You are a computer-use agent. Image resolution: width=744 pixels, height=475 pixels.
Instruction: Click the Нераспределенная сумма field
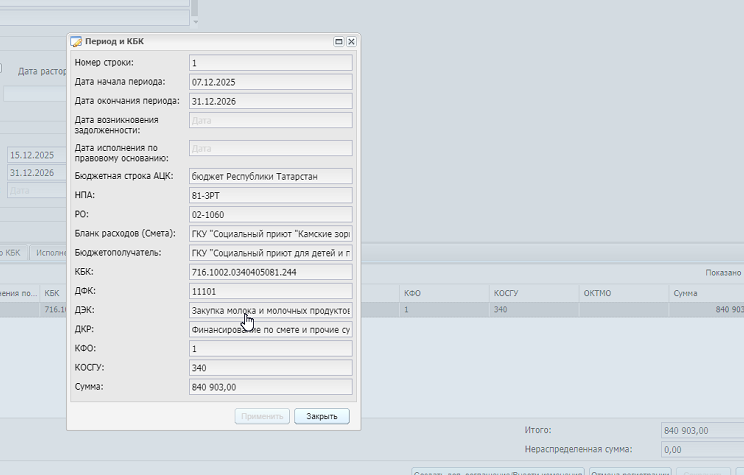(703, 449)
